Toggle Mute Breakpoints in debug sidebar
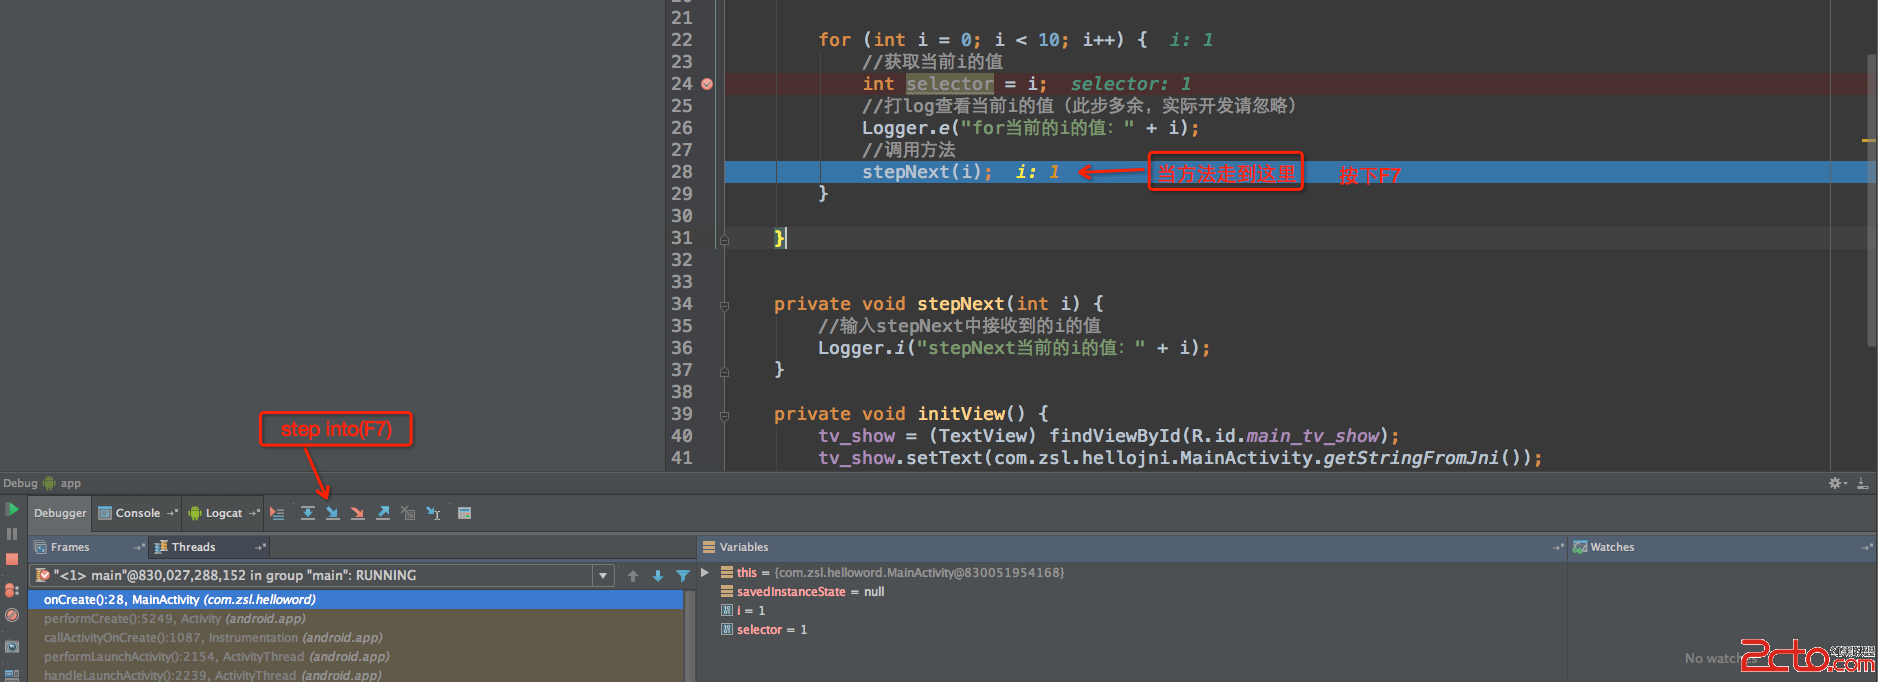 (12, 615)
